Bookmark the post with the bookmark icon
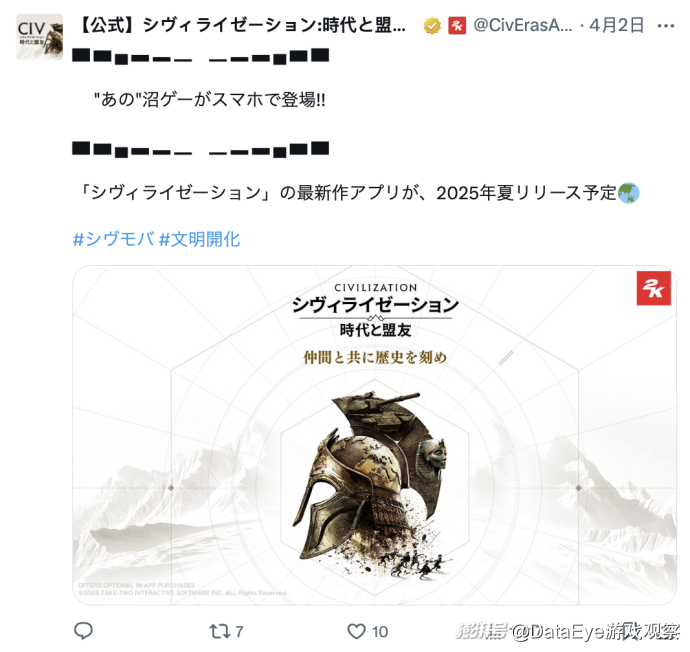Image resolution: width=690 pixels, height=652 pixels. (630, 631)
